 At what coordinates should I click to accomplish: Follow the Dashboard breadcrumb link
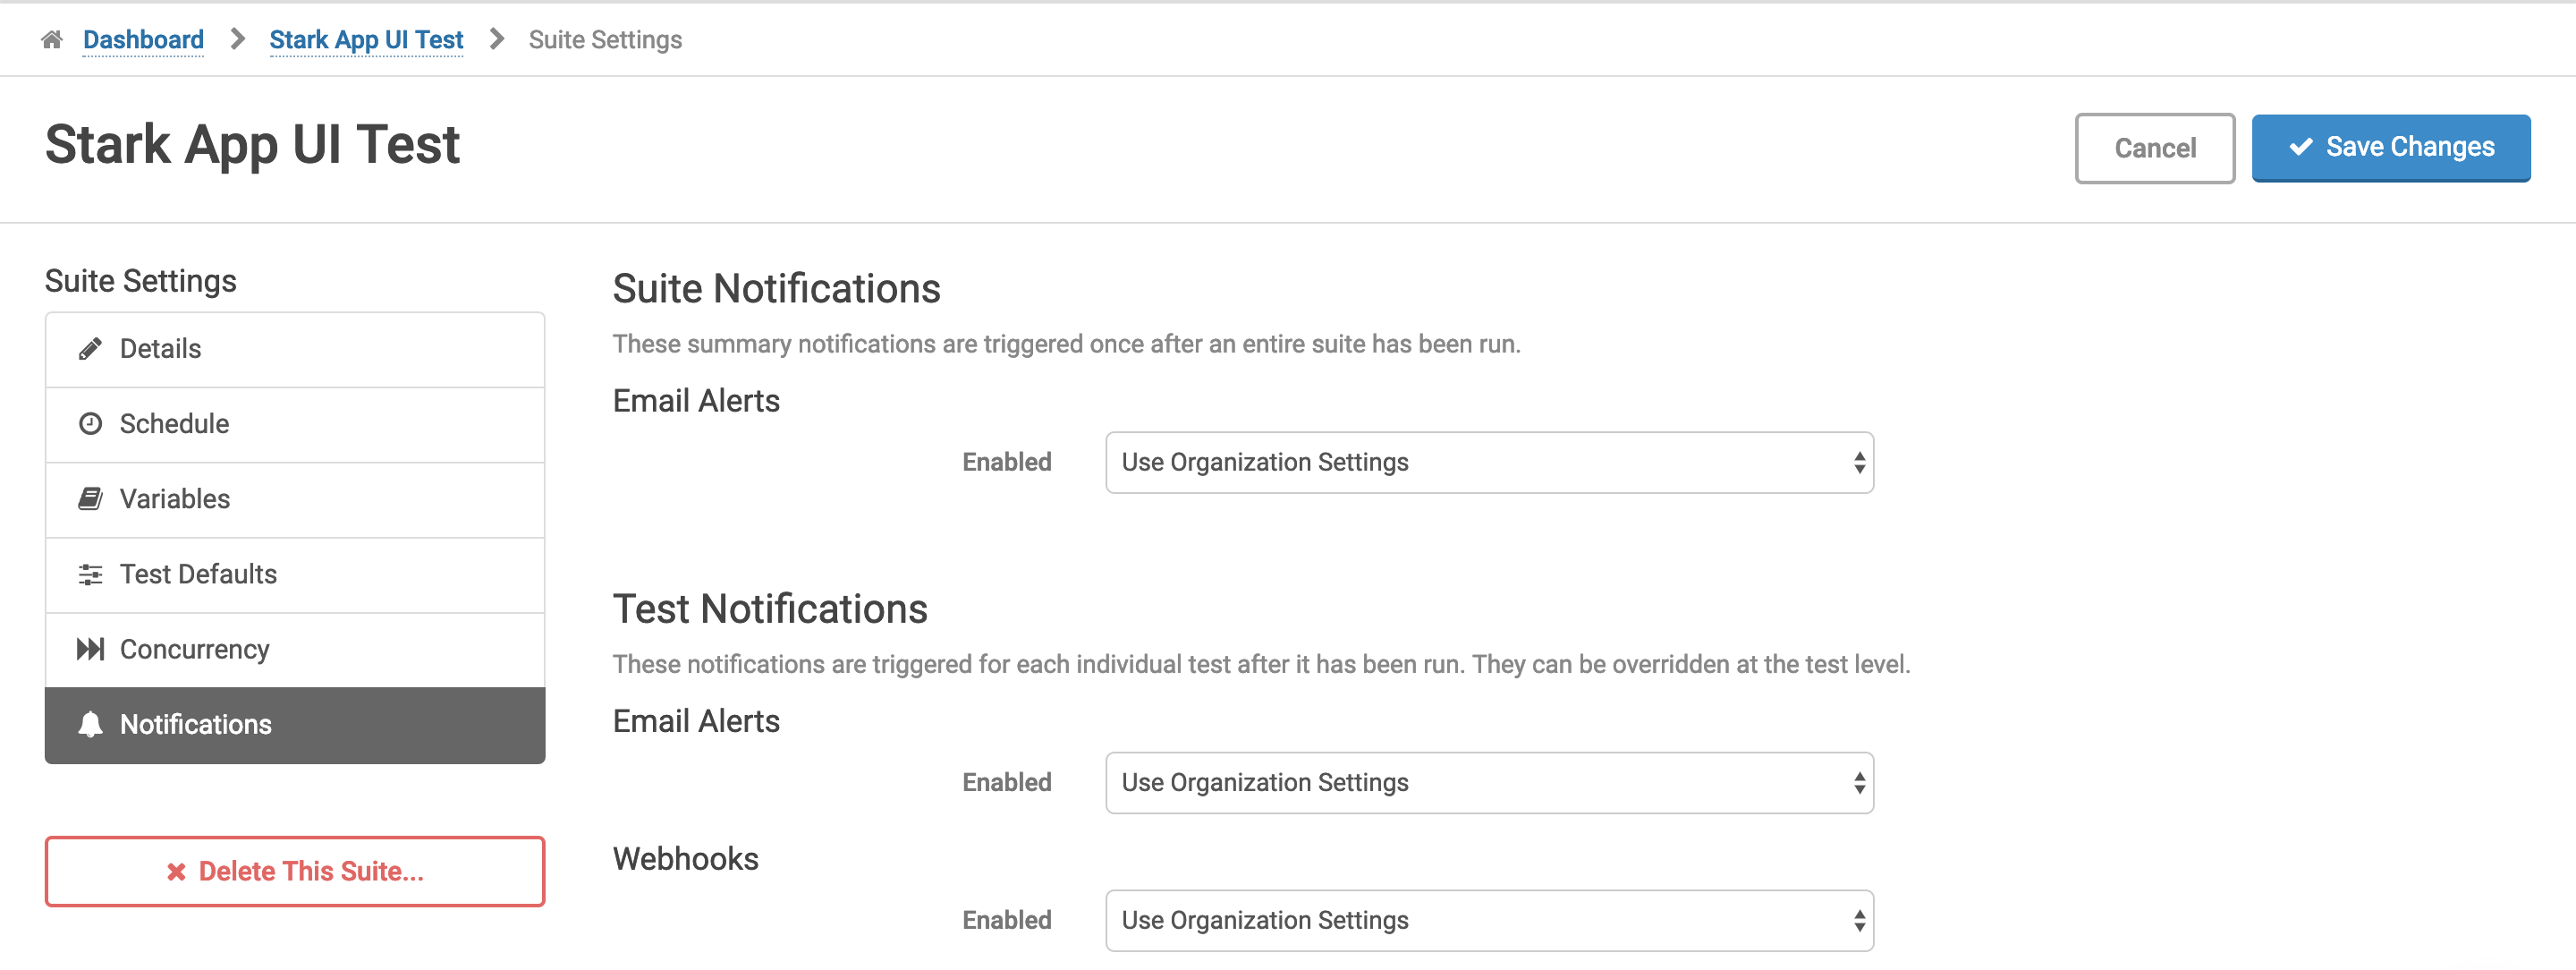point(143,40)
